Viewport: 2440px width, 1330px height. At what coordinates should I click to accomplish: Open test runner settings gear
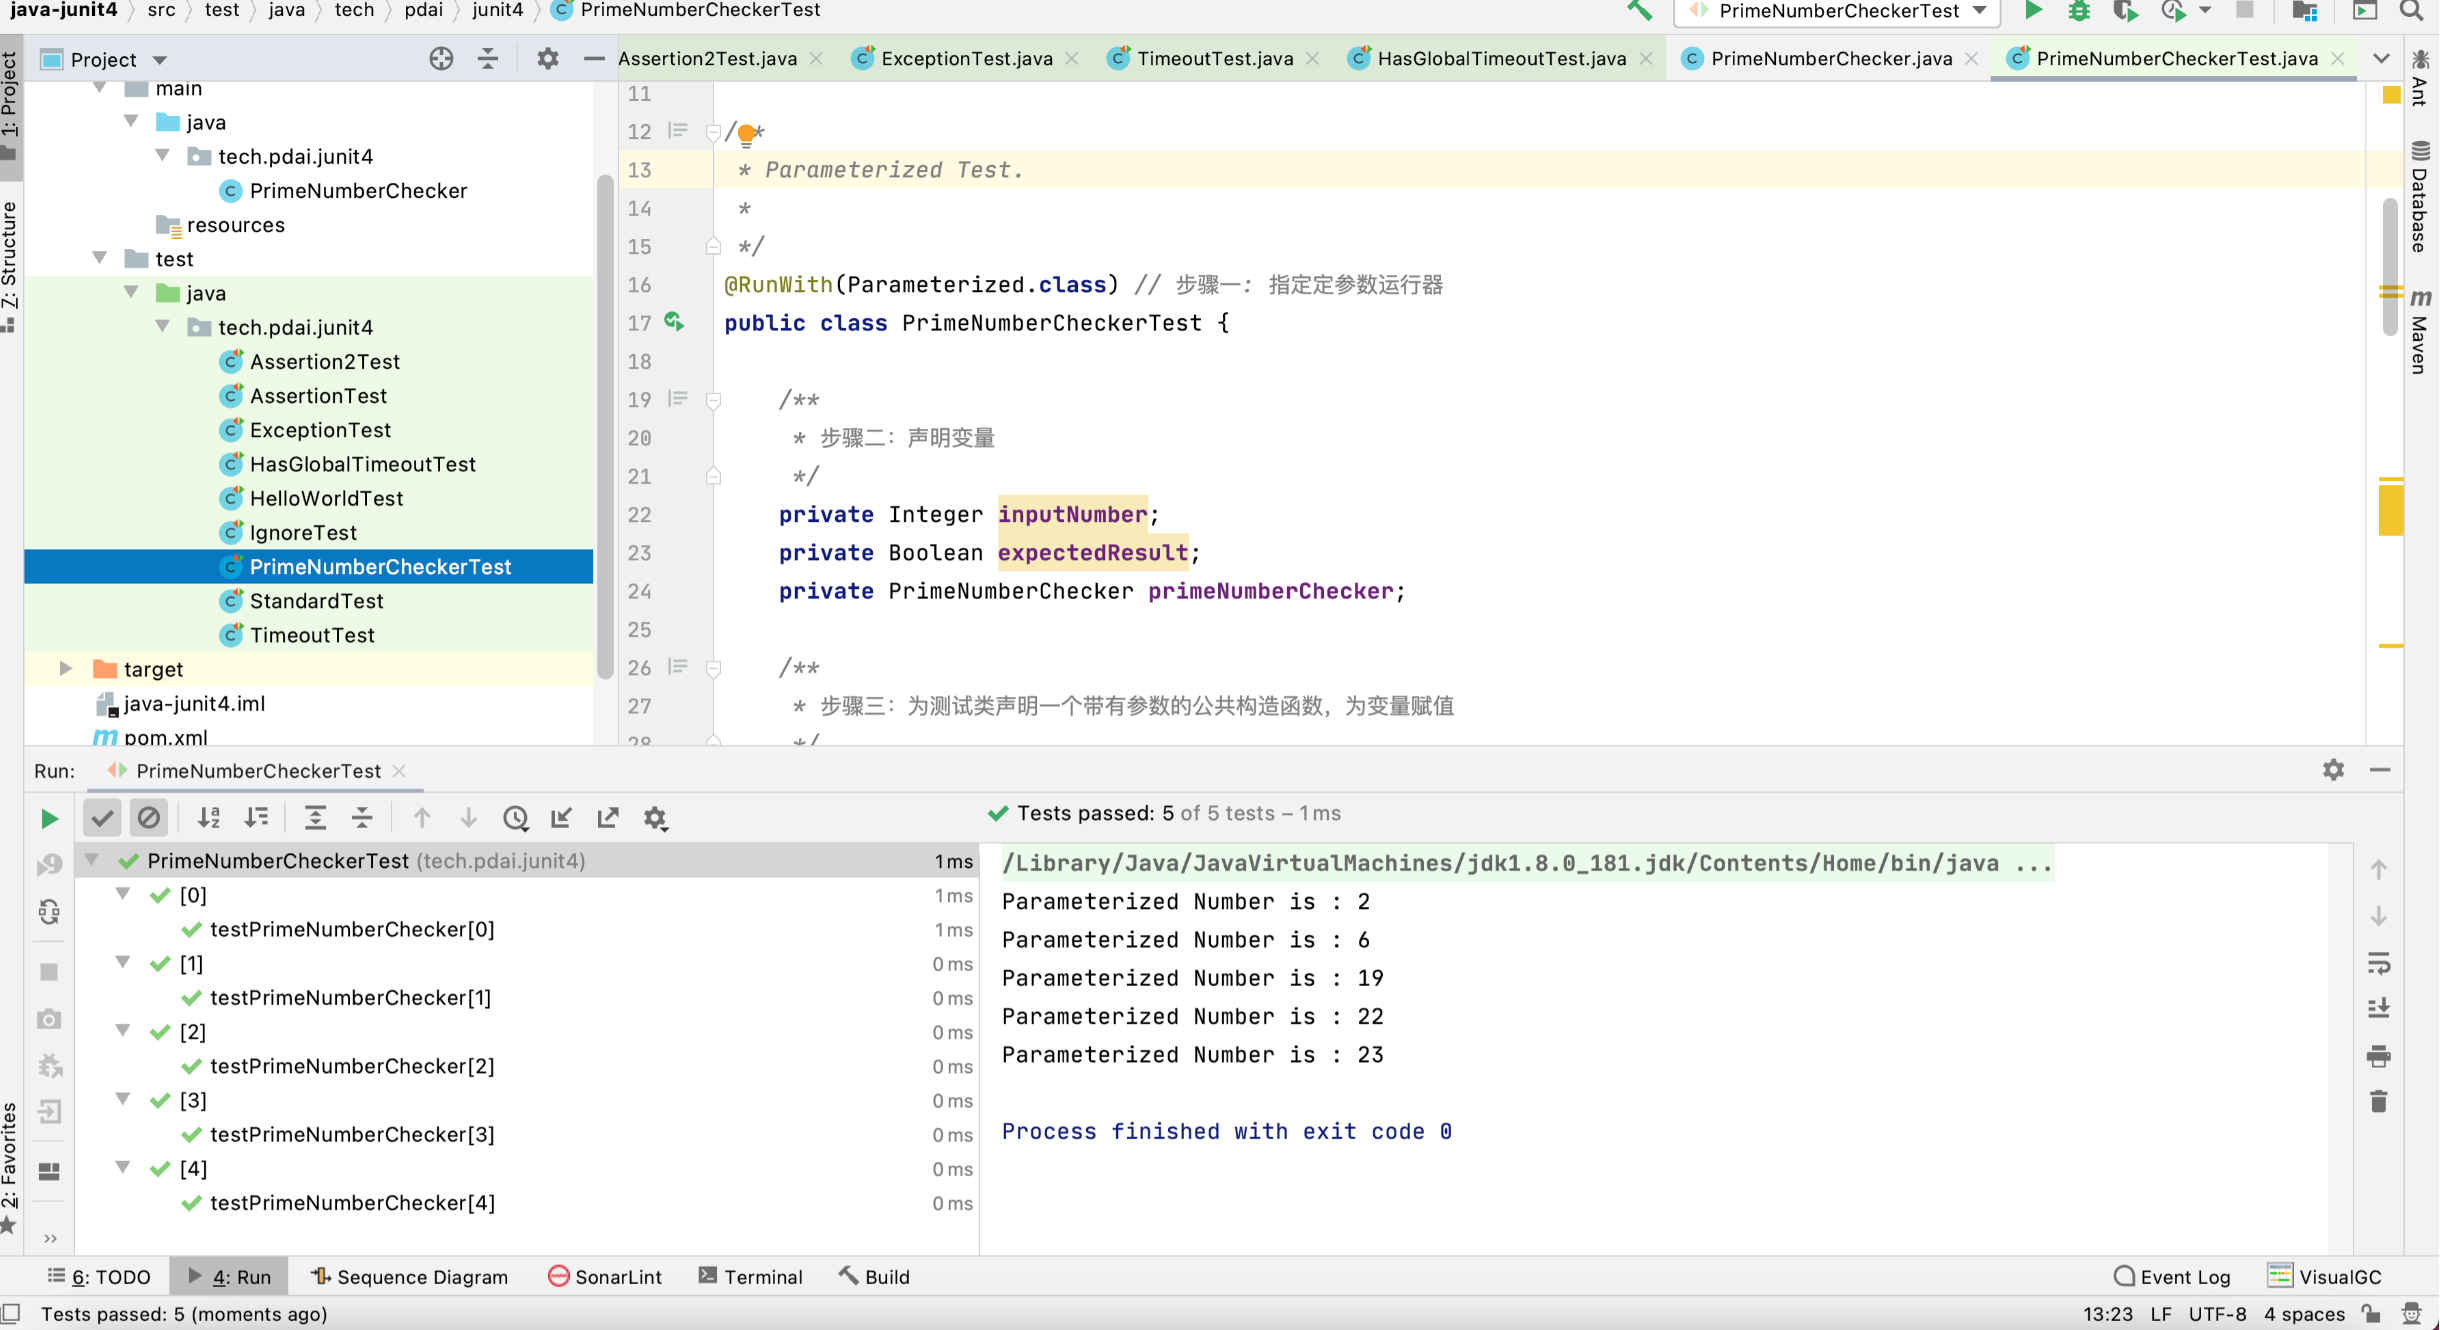655,818
